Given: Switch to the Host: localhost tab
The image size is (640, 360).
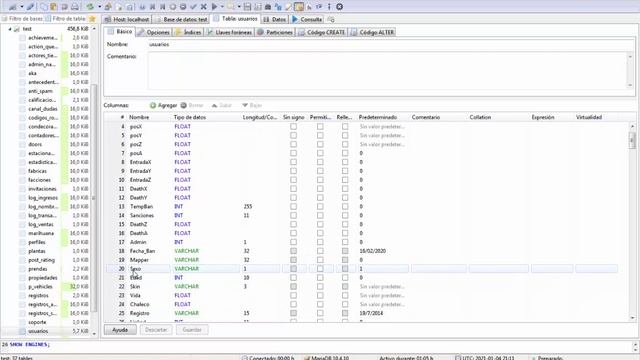Looking at the screenshot, I should (127, 20).
